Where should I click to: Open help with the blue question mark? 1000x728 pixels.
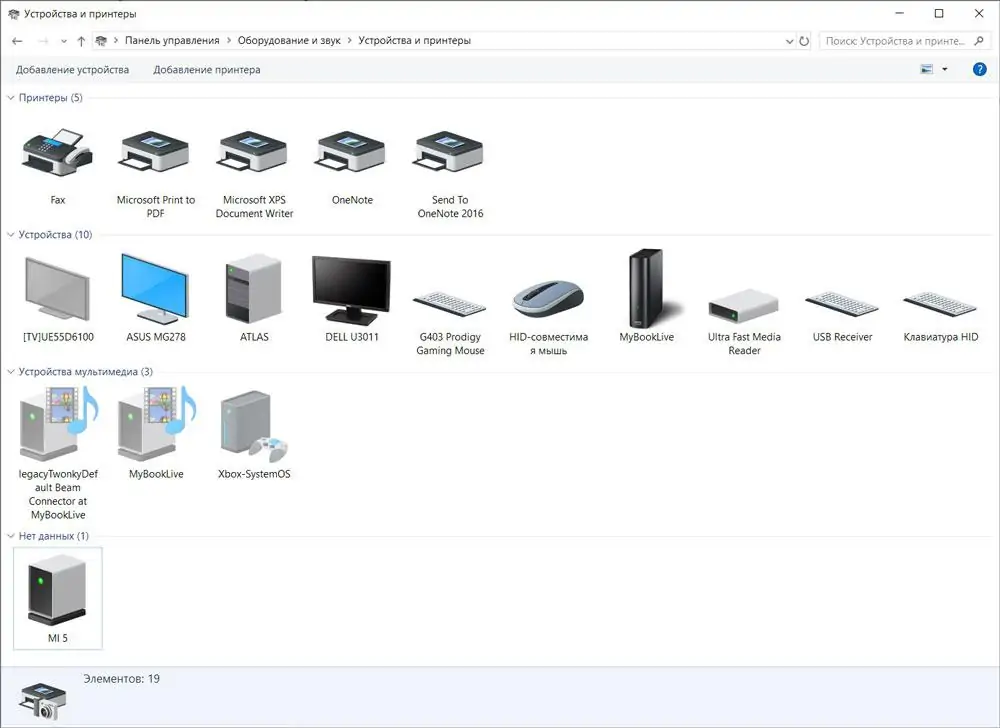(x=980, y=69)
